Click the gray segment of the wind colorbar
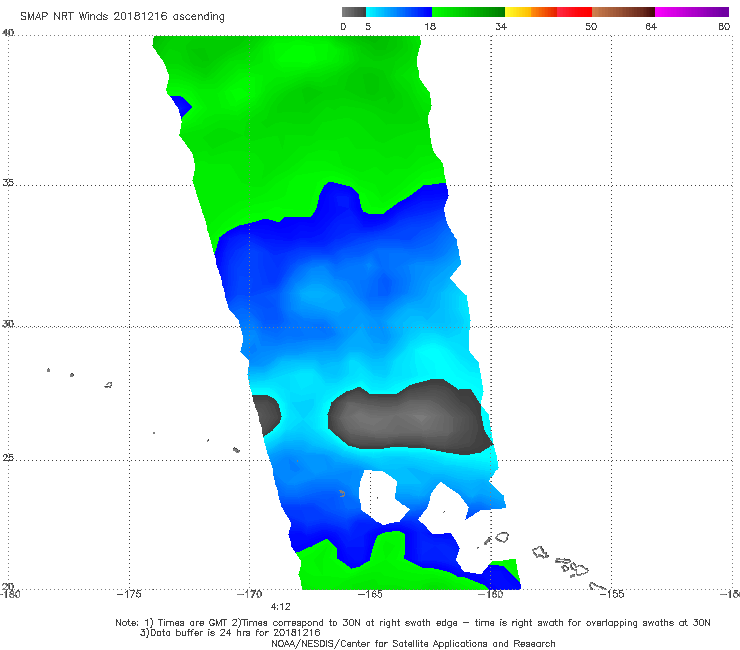The image size is (740, 650). [x=354, y=12]
